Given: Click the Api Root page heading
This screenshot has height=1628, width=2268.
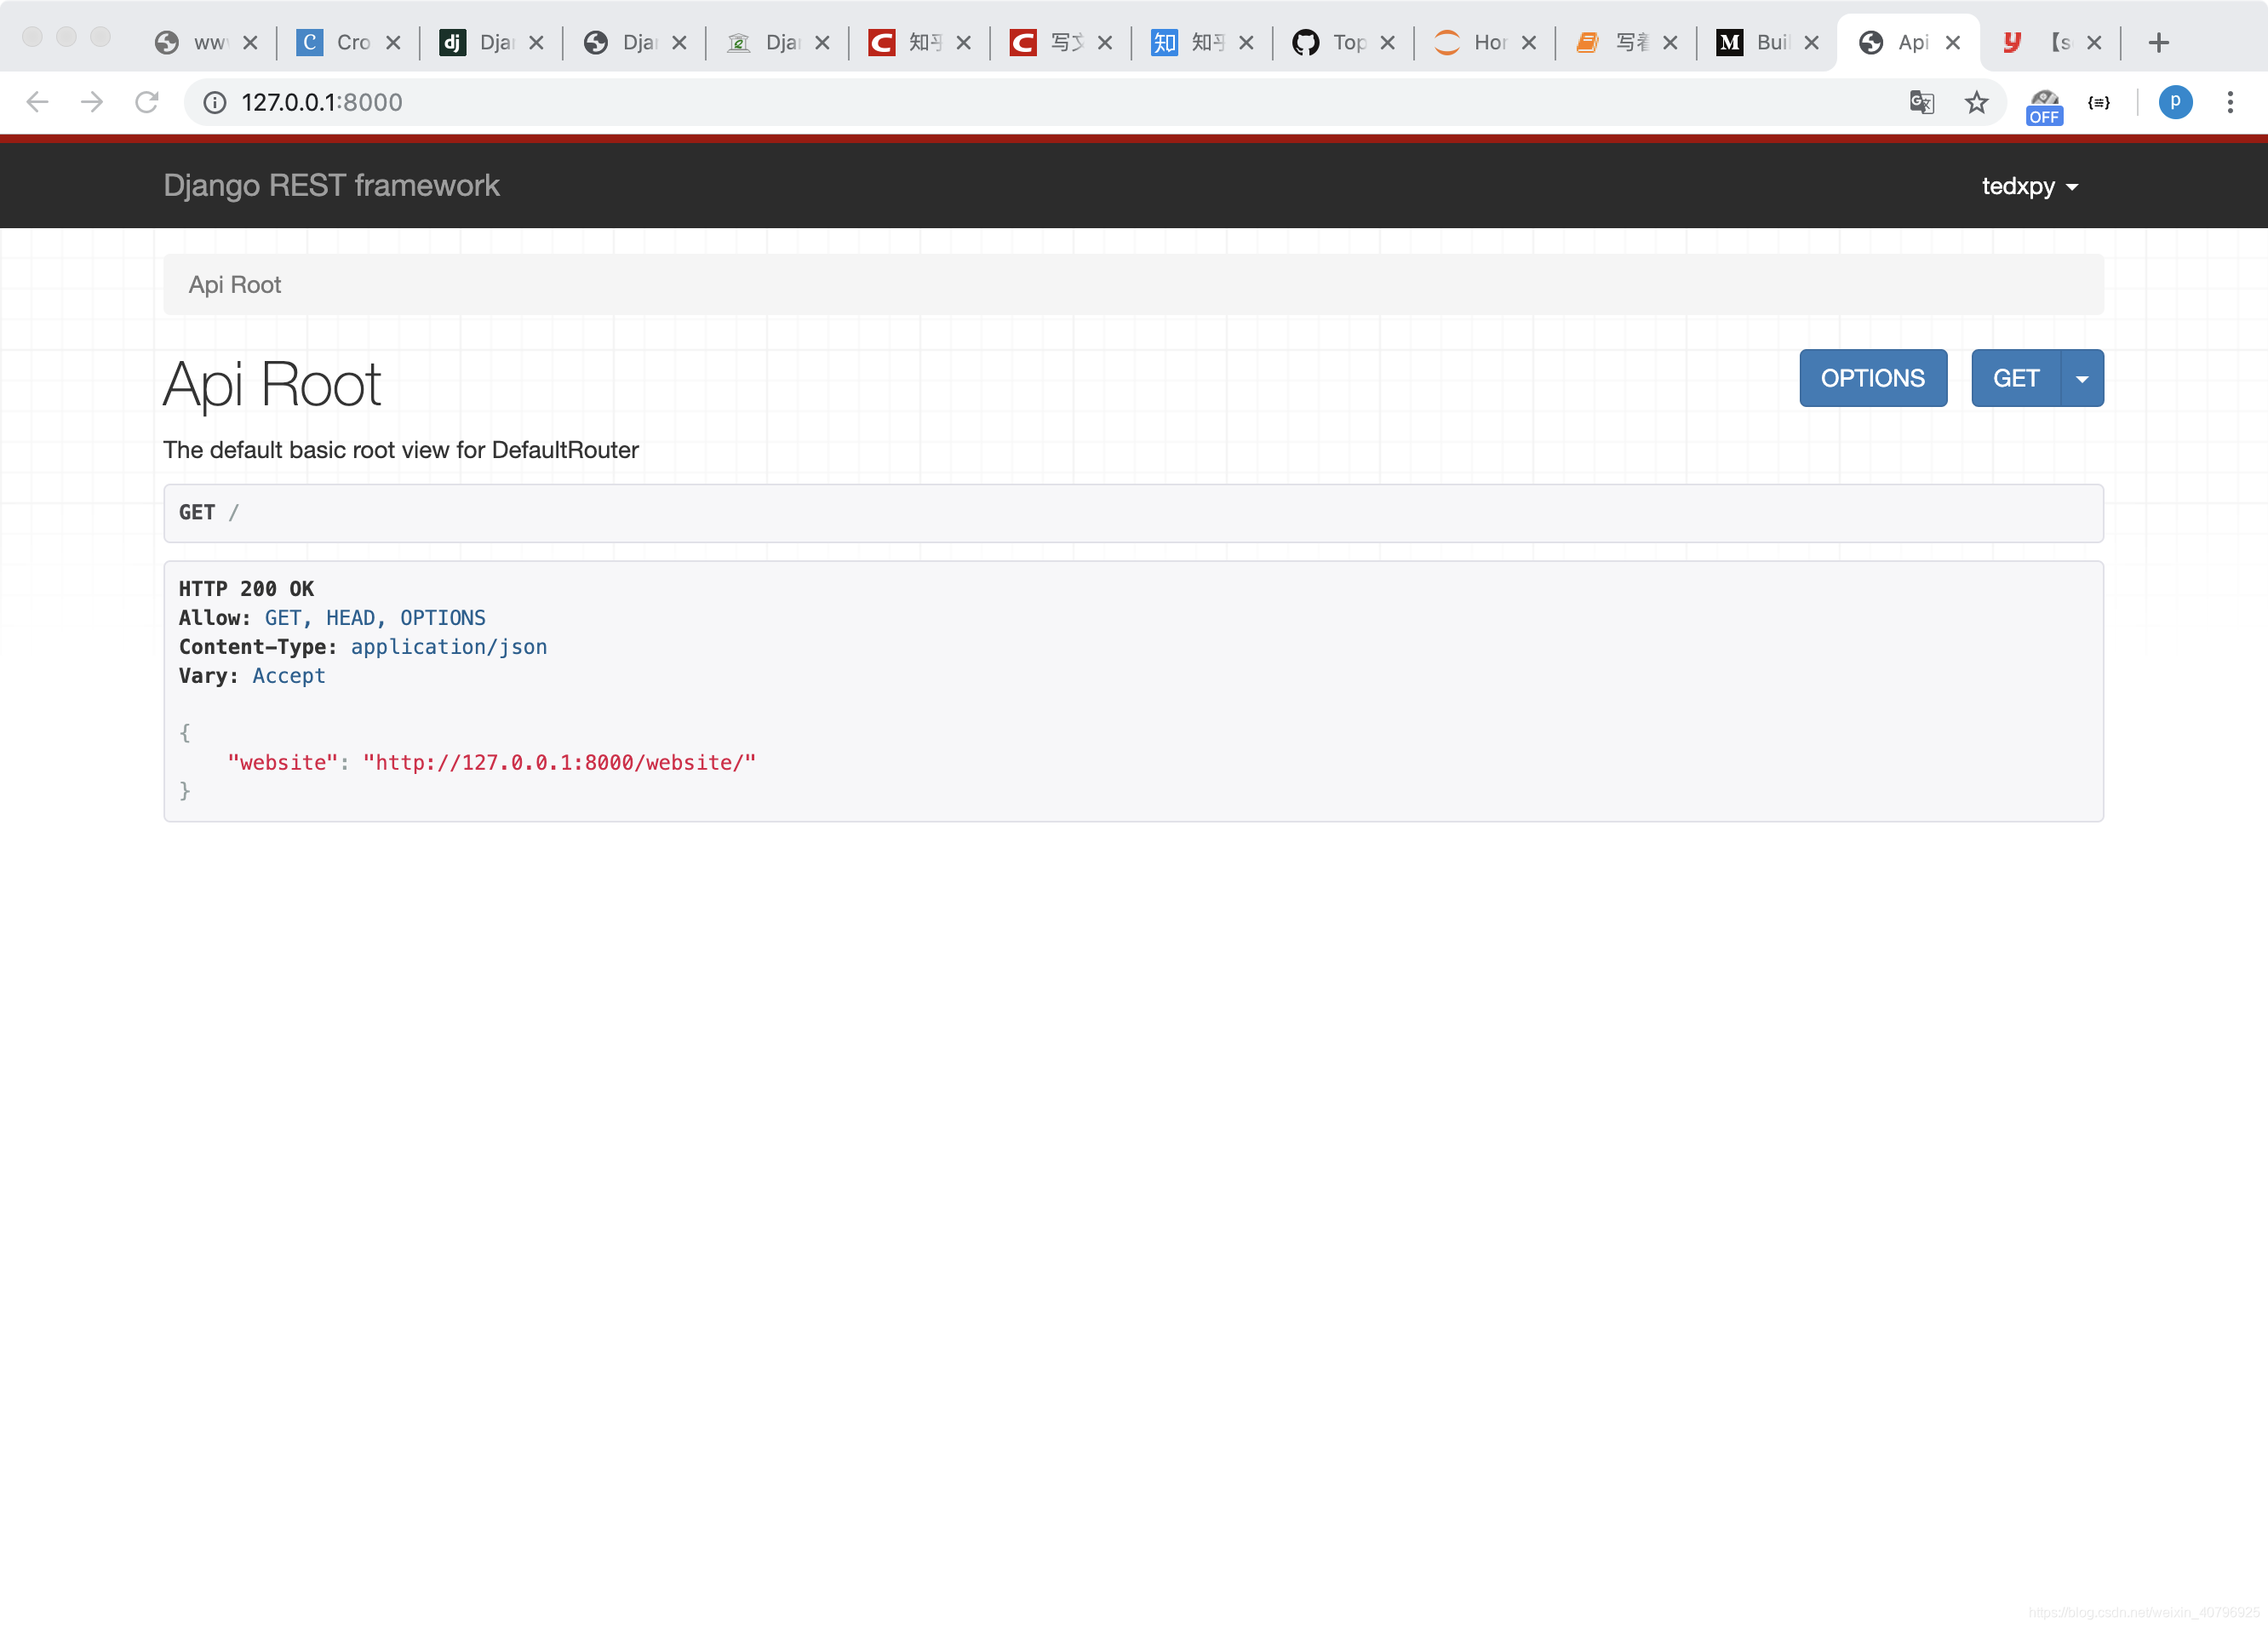Looking at the screenshot, I should point(272,384).
